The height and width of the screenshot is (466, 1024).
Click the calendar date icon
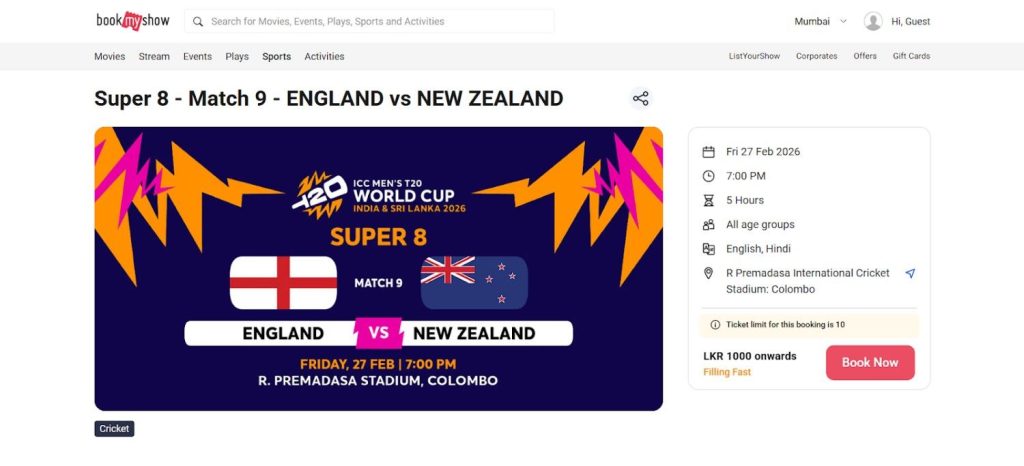click(x=708, y=152)
